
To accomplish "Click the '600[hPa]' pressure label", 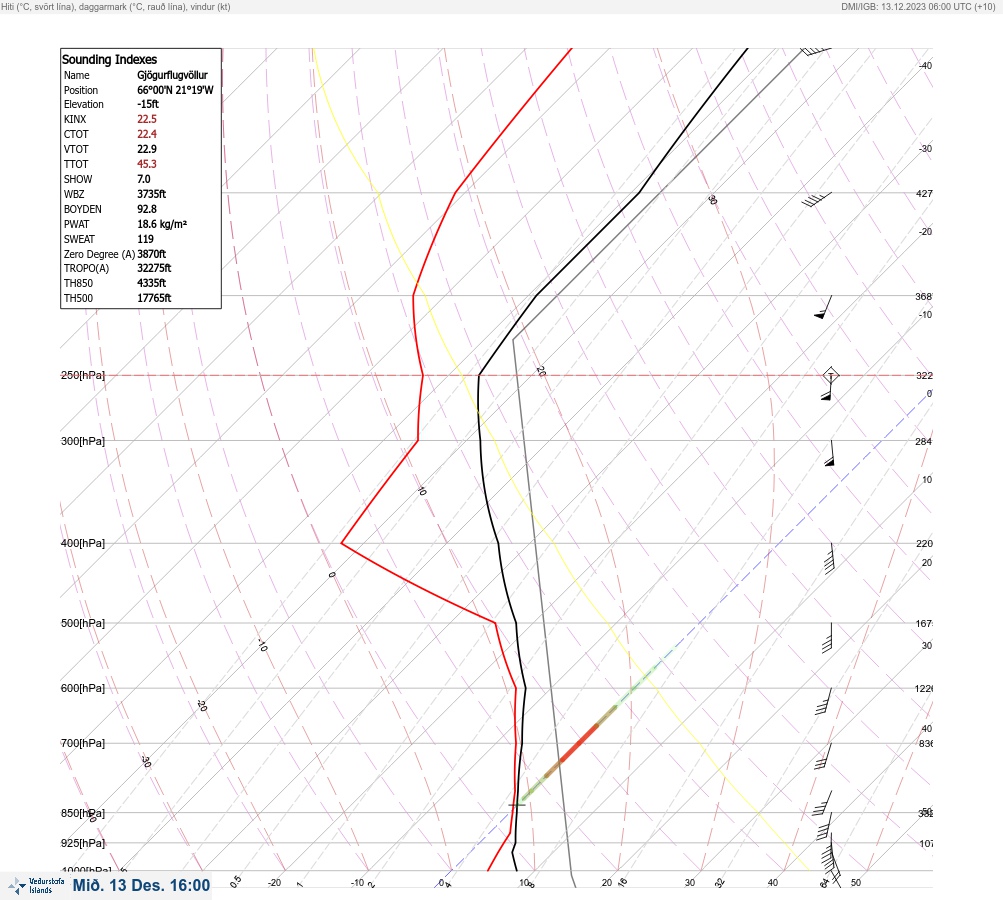I will pos(83,688).
